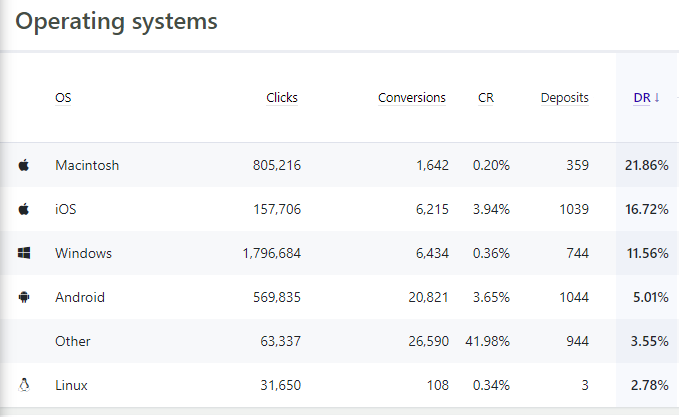Click the DR sort arrow icon
The image size is (679, 417).
pyautogui.click(x=657, y=98)
